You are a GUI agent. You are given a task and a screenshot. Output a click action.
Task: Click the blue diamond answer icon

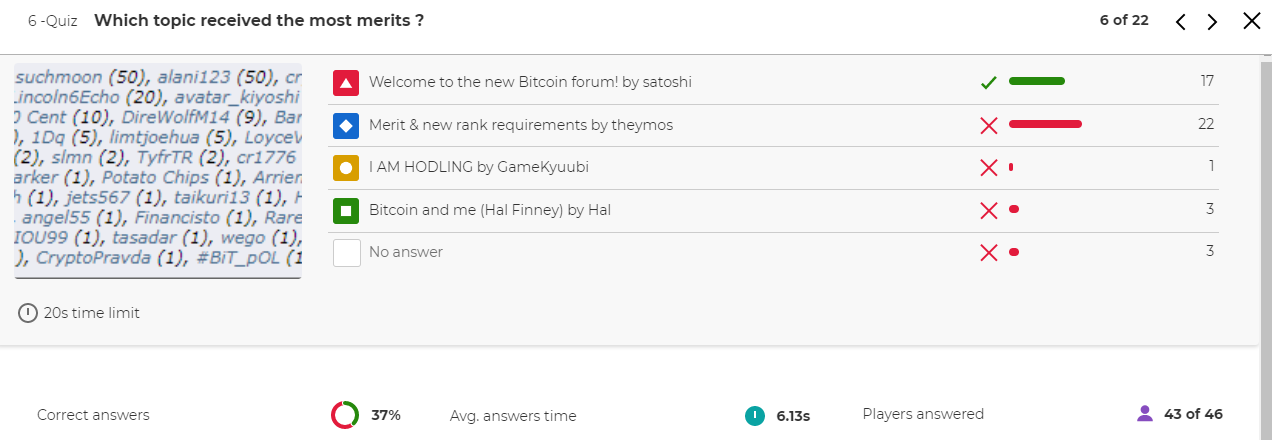(x=346, y=125)
